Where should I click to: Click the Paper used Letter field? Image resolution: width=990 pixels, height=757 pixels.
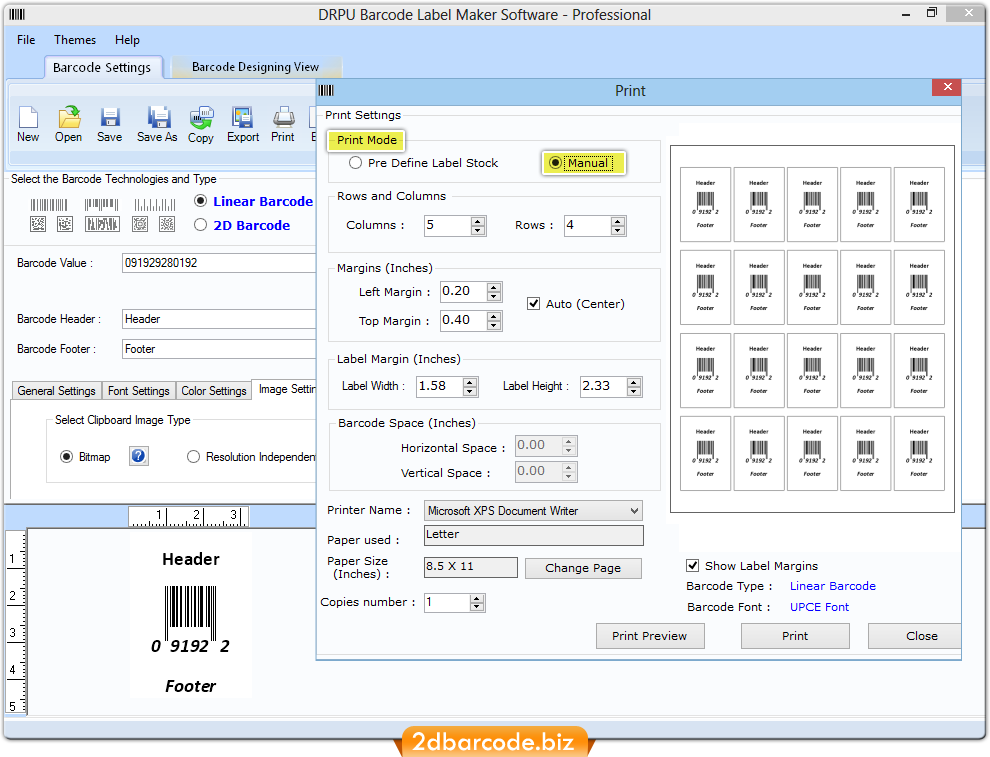[534, 535]
